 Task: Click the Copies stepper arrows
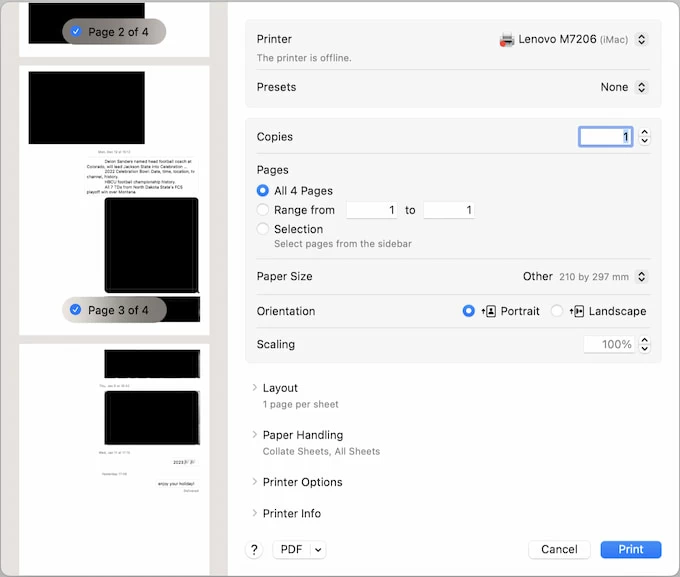(645, 137)
